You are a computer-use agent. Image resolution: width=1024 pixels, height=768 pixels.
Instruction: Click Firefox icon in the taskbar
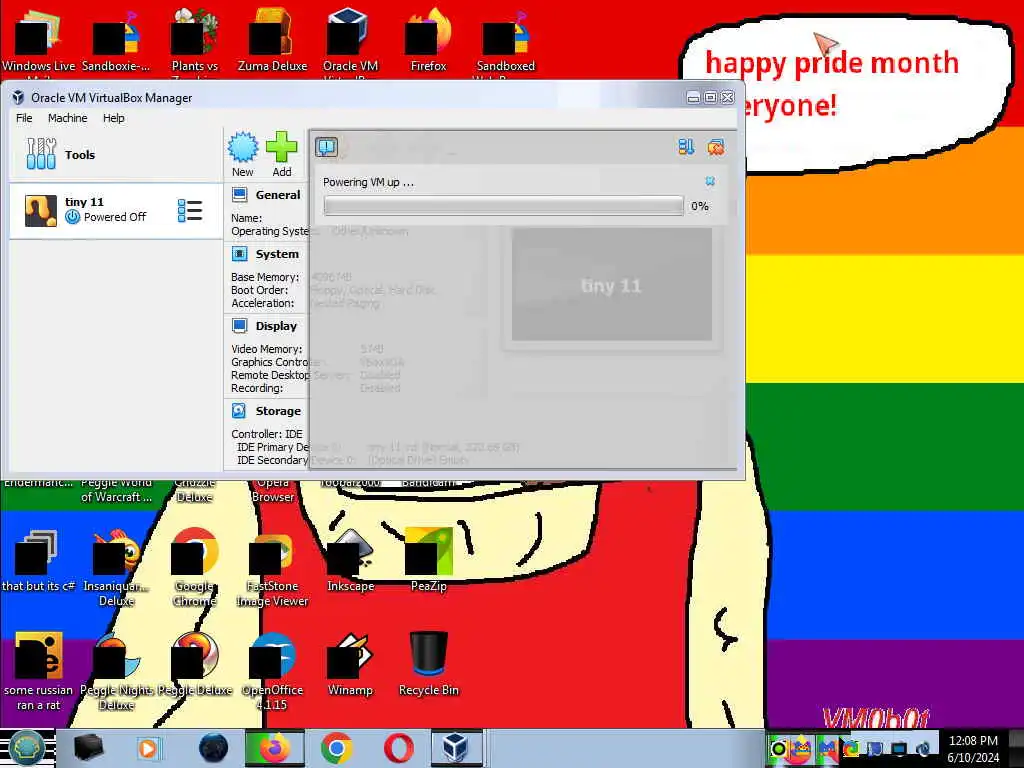(x=274, y=748)
